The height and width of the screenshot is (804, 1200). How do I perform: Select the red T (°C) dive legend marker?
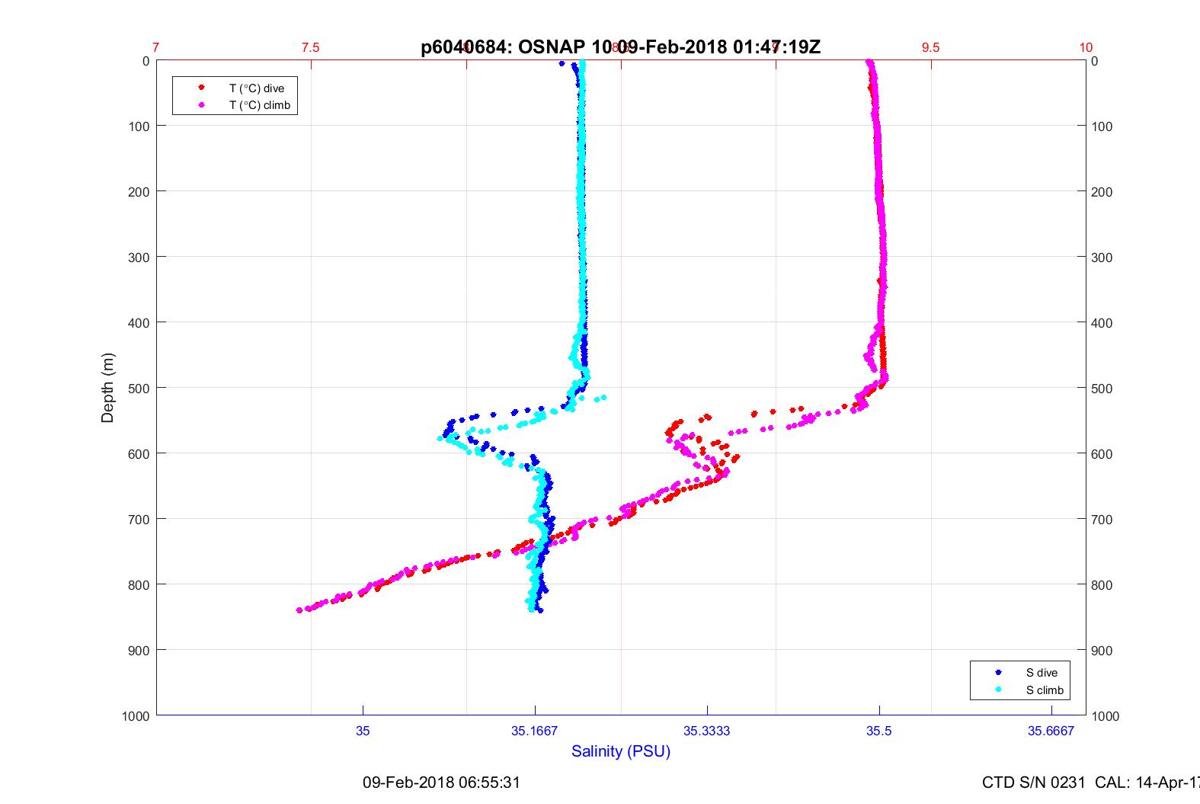202,88
